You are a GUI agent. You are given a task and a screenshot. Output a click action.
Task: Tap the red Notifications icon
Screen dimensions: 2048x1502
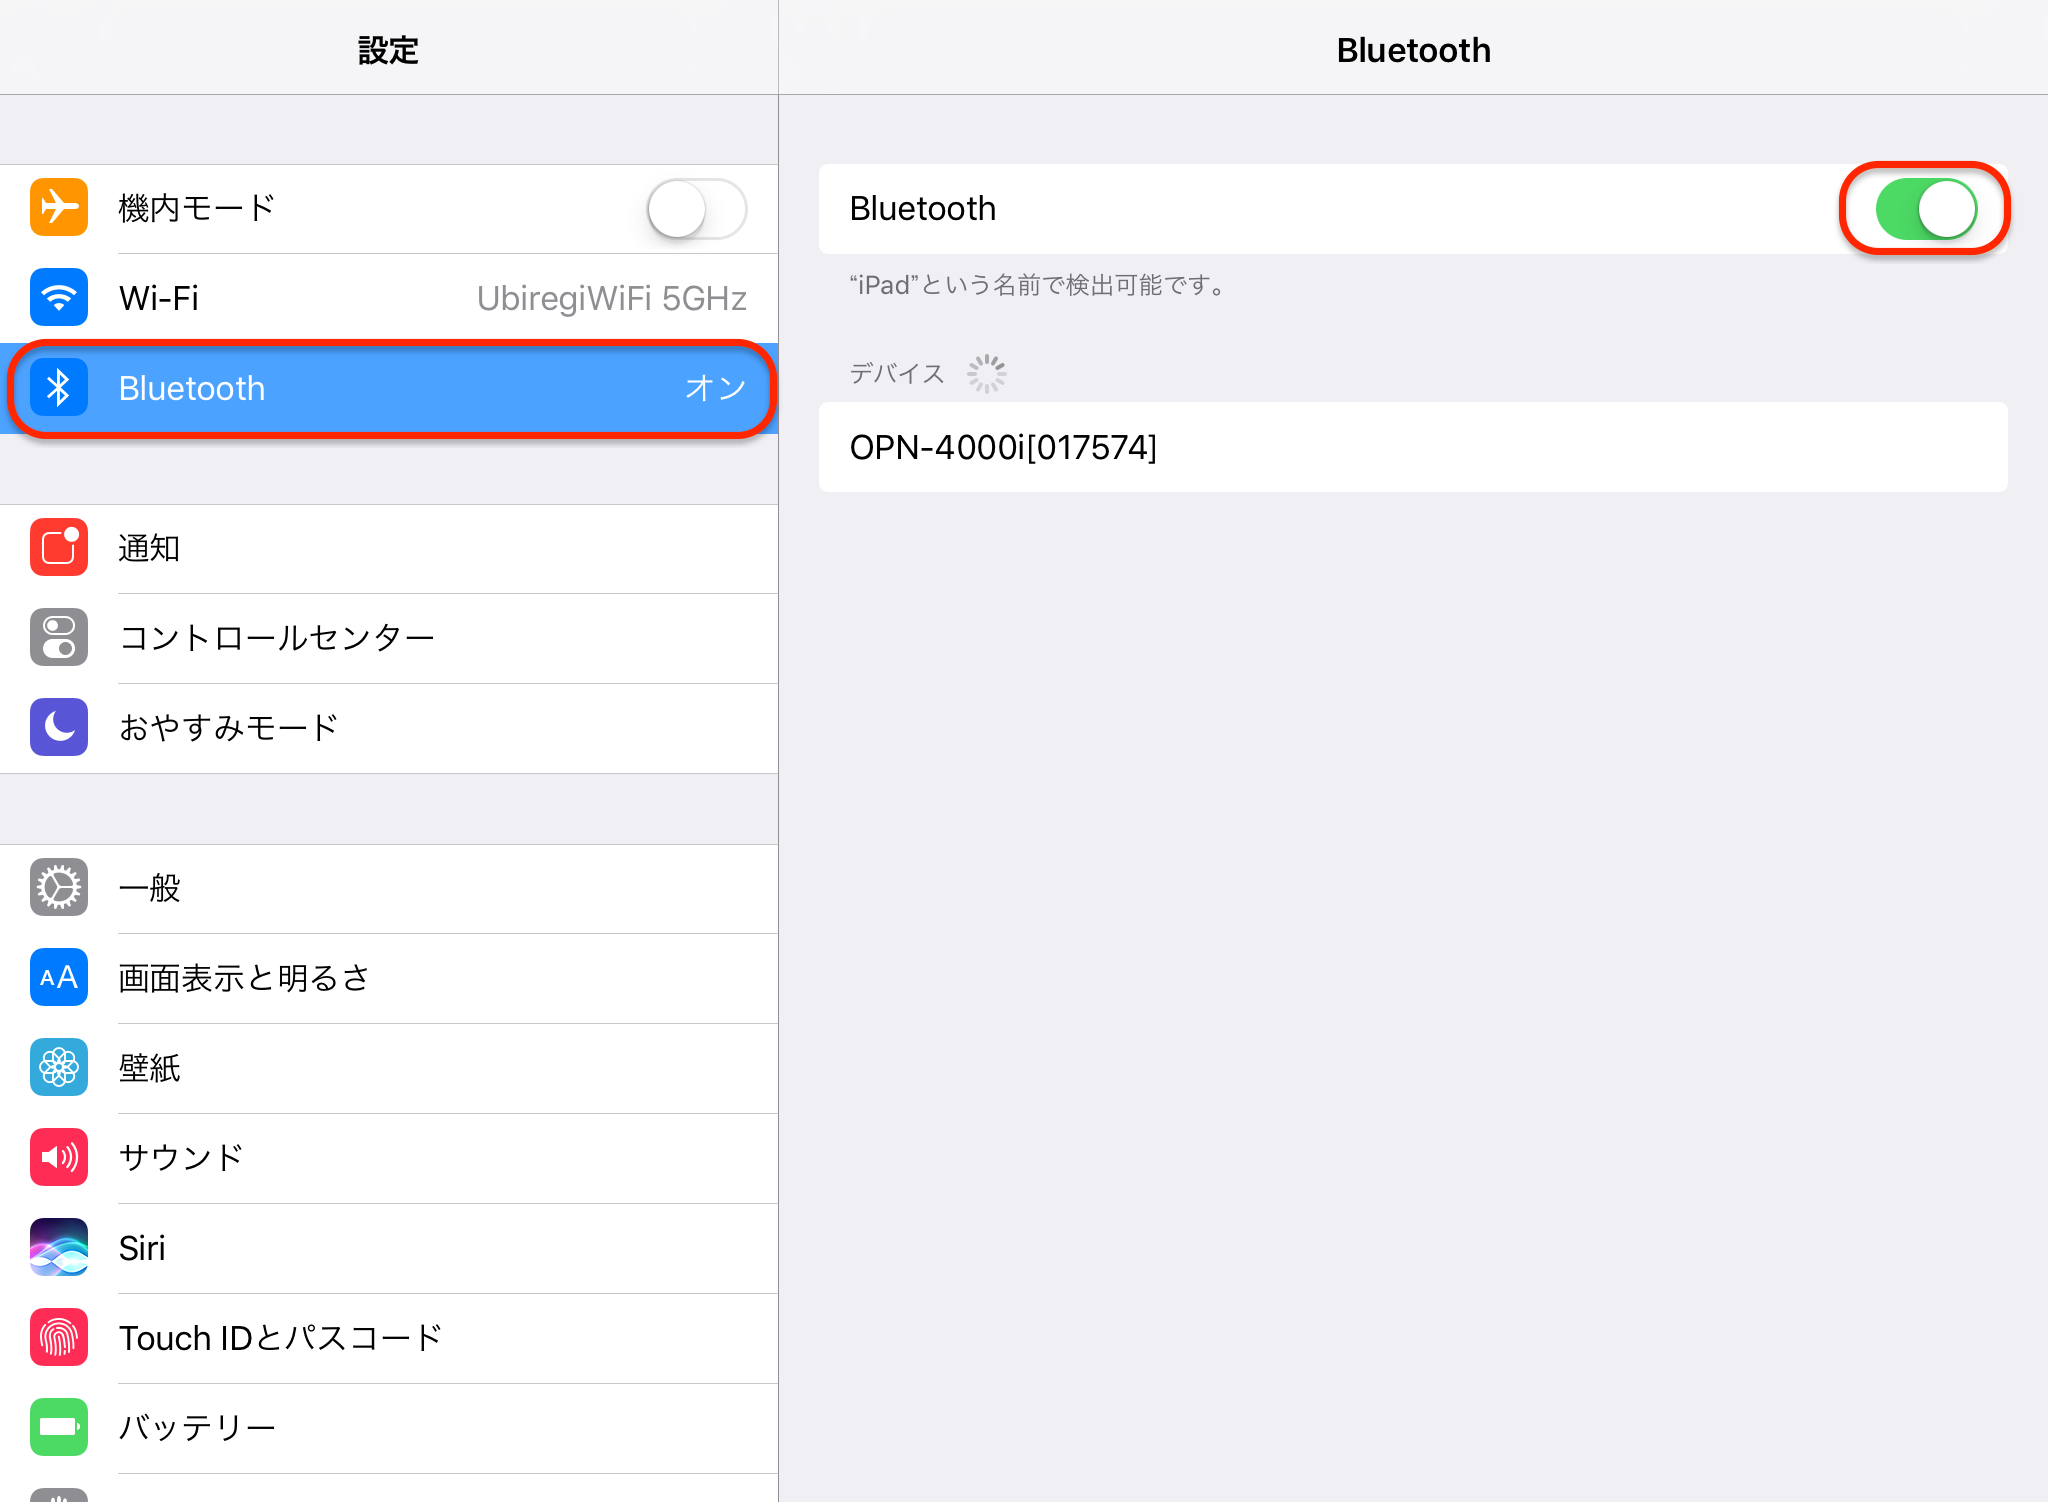(x=59, y=548)
